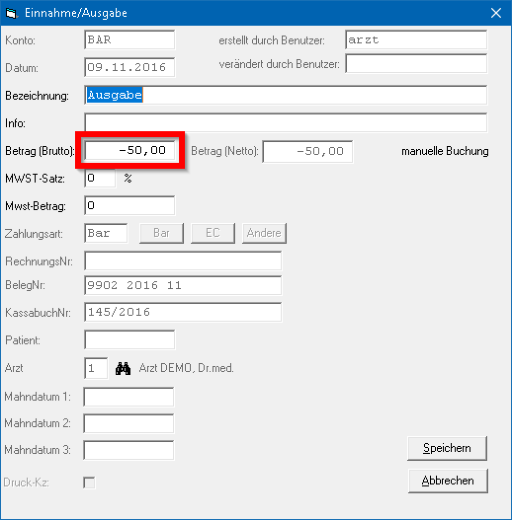The width and height of the screenshot is (512, 520).
Task: Click the Konto field containing BAR
Action: pos(130,40)
